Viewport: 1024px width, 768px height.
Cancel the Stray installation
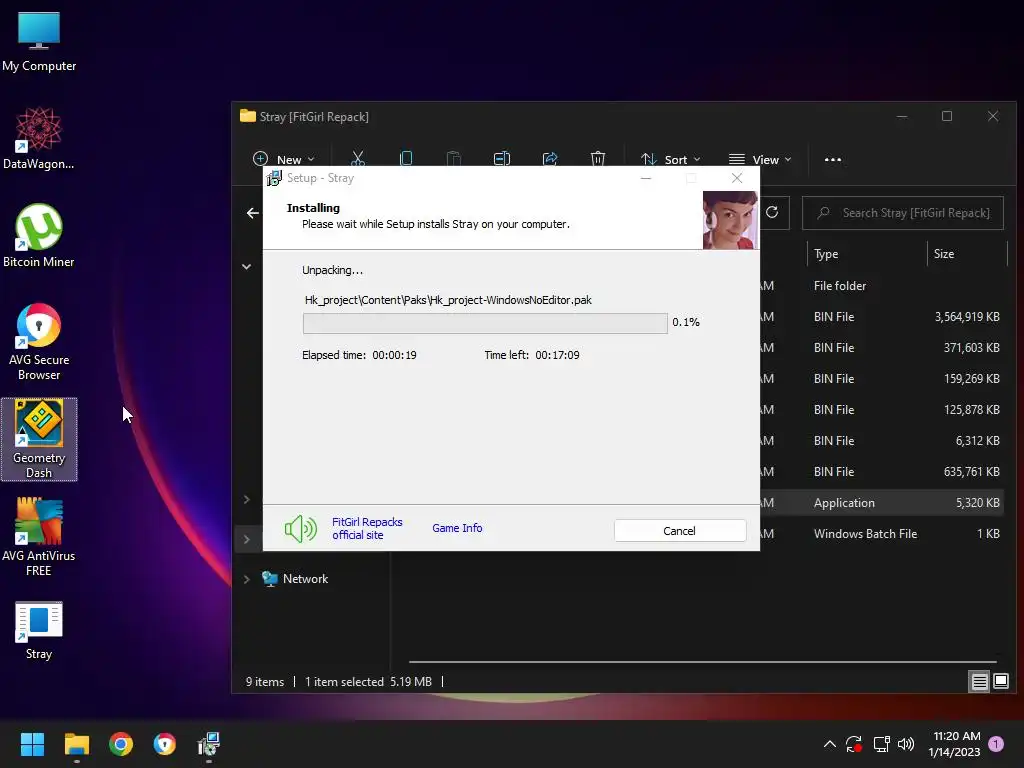click(x=679, y=531)
